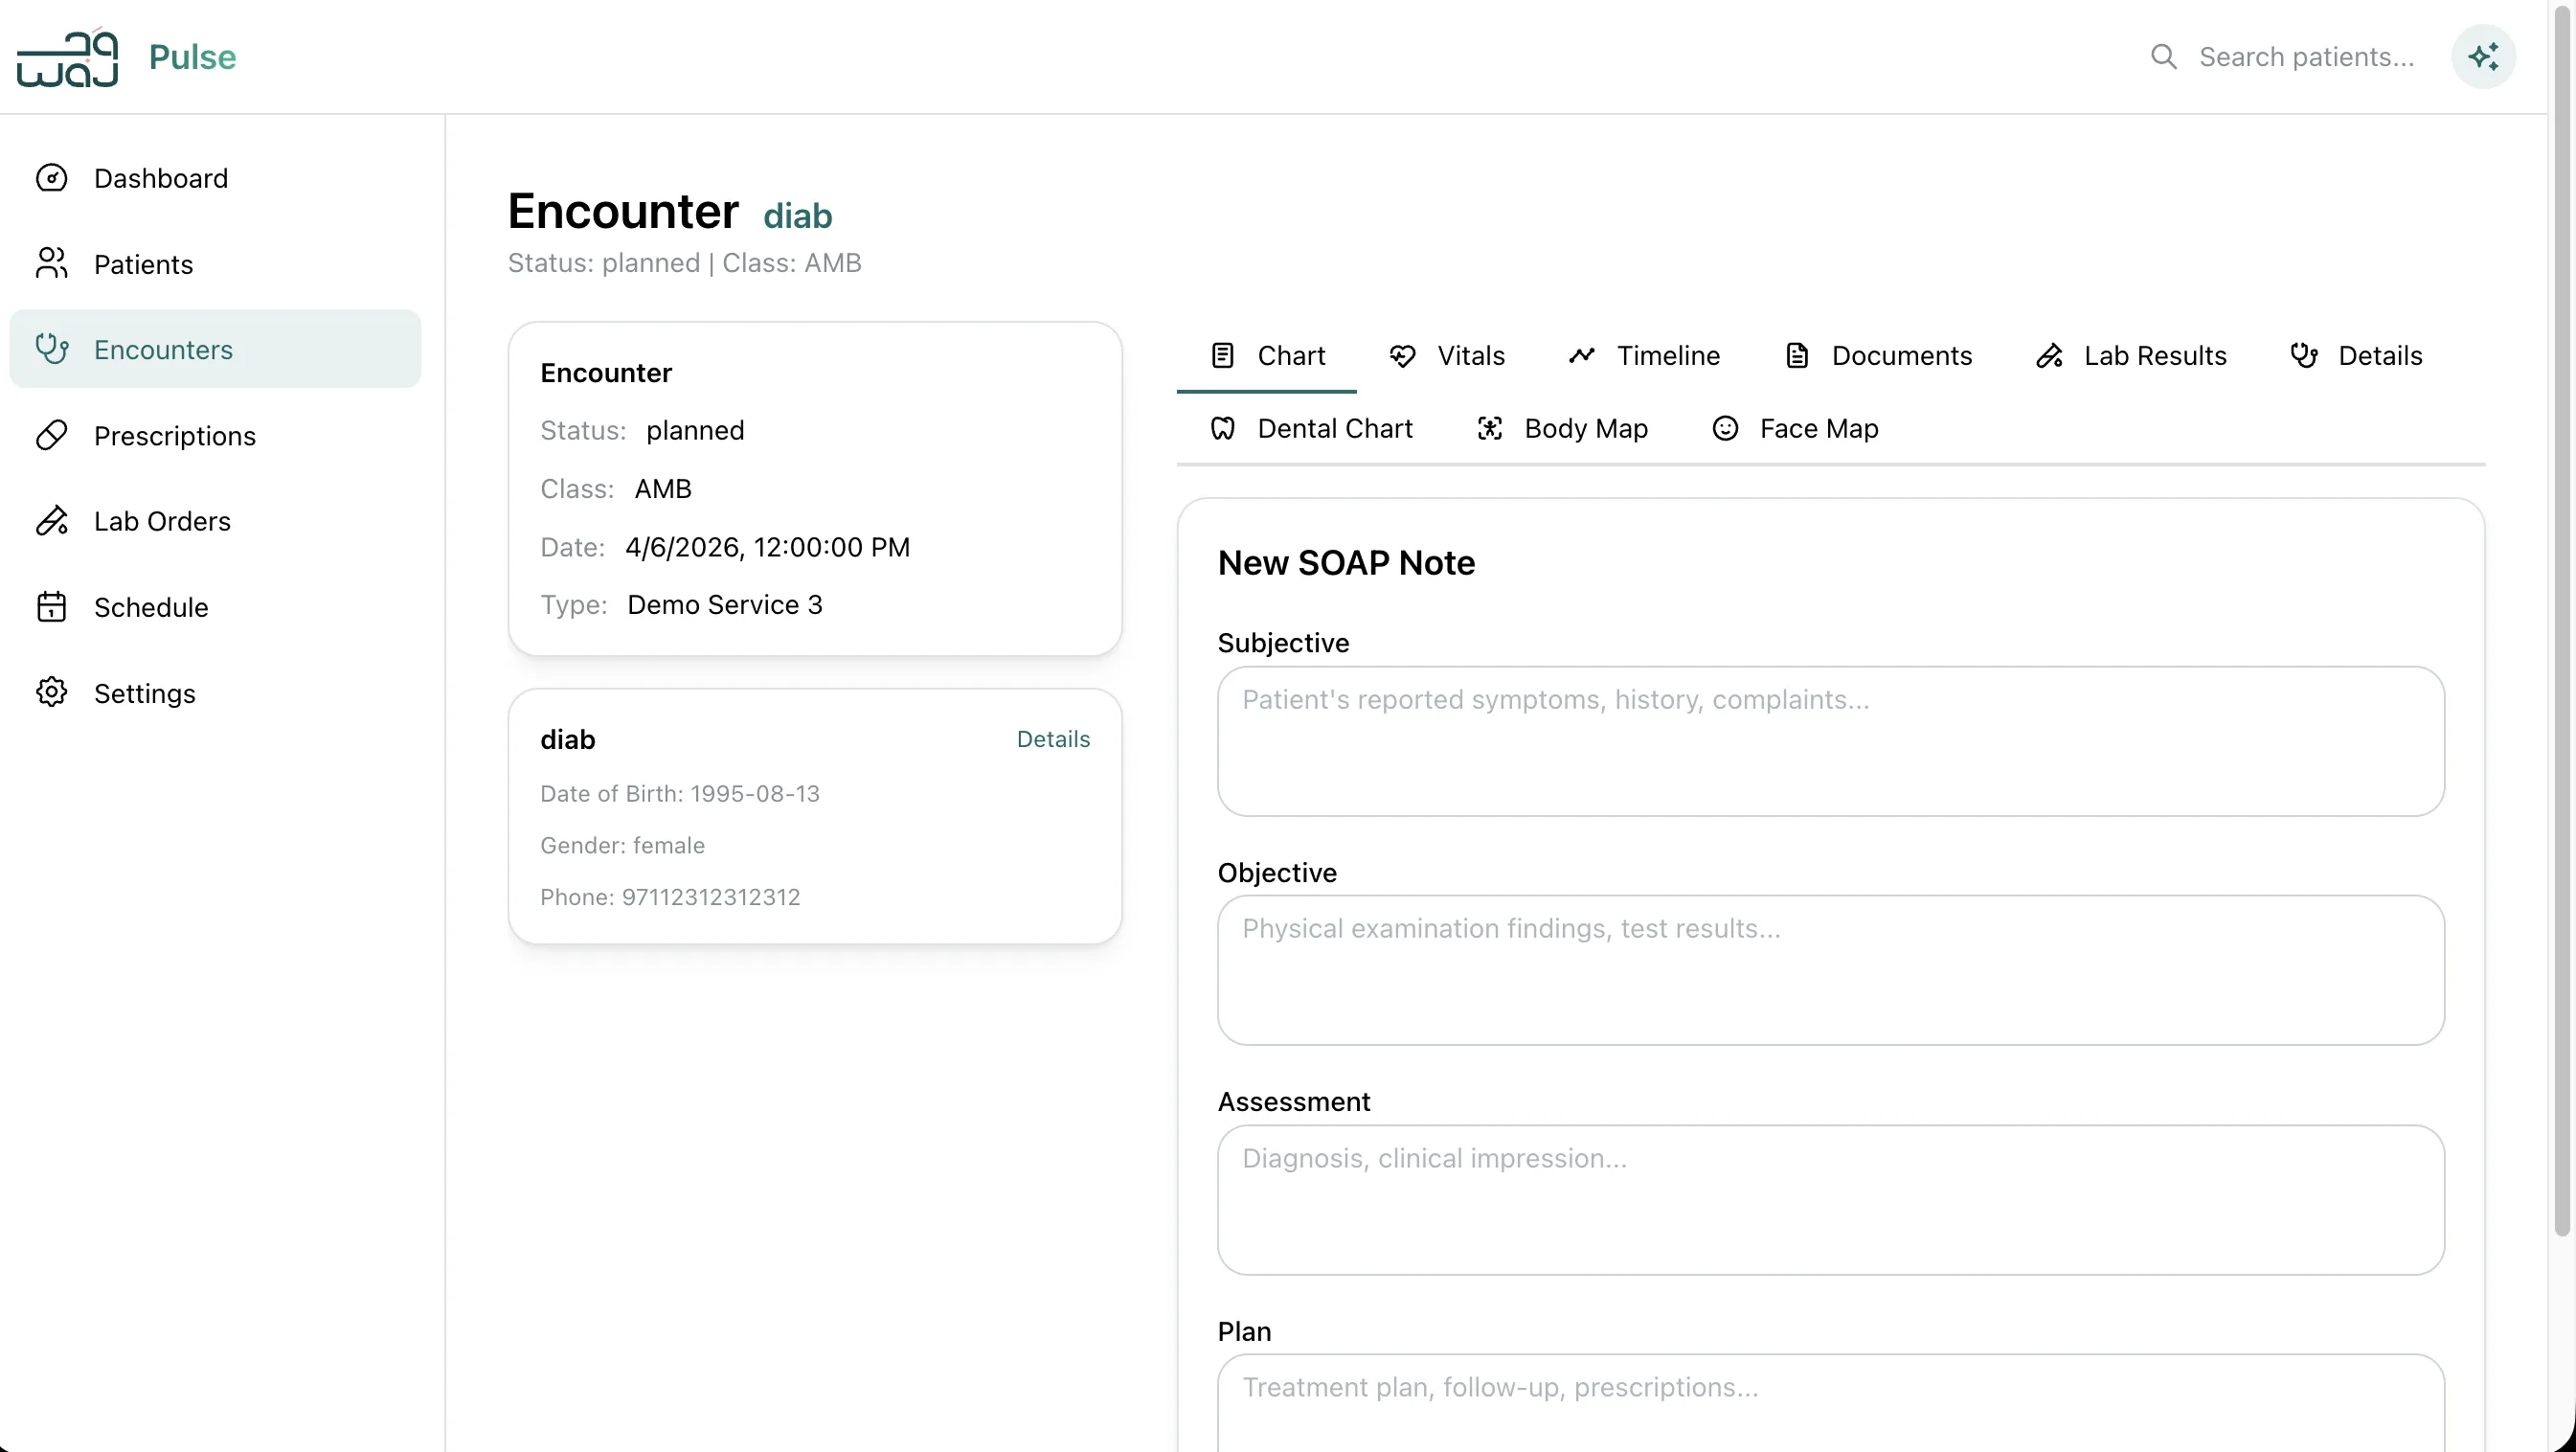The width and height of the screenshot is (2576, 1452).
Task: Click the Dashboard gauge icon
Action: pyautogui.click(x=51, y=178)
